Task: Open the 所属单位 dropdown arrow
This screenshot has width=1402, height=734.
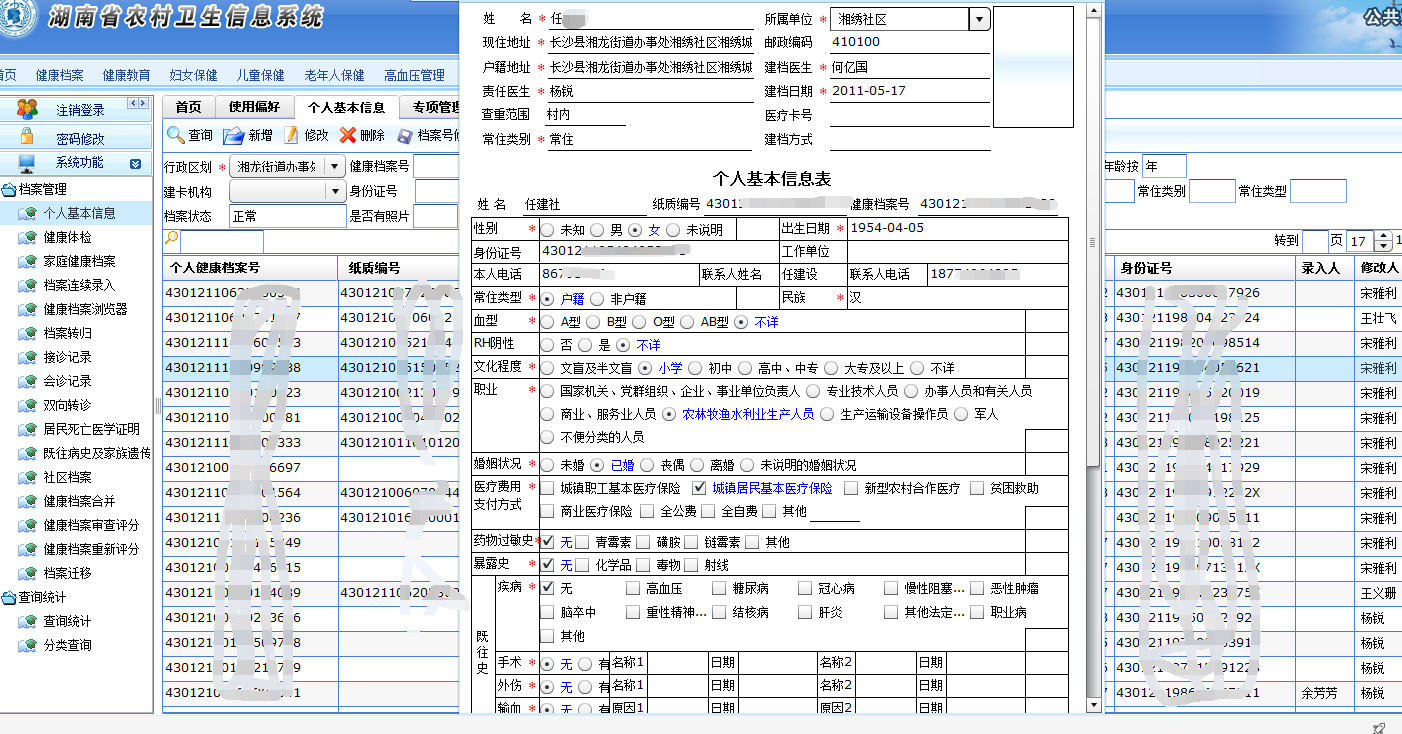Action: [979, 19]
